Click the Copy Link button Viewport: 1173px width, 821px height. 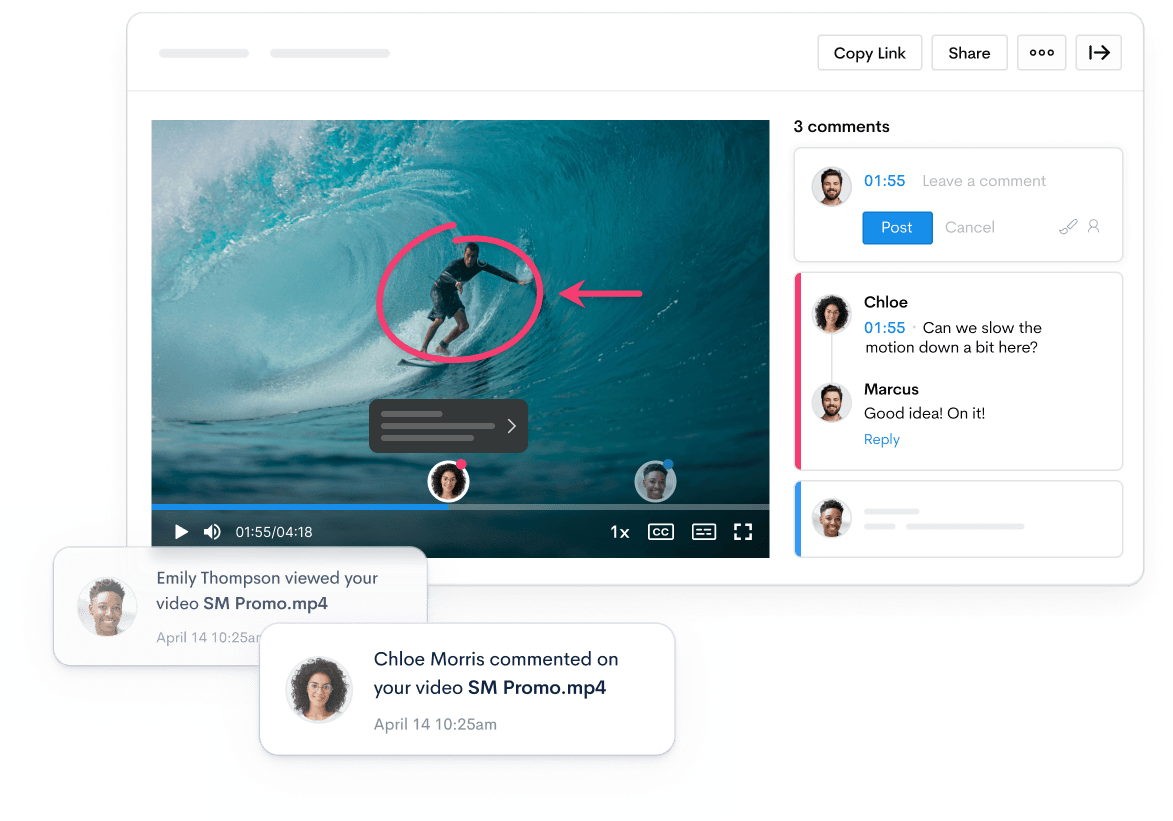pos(869,53)
